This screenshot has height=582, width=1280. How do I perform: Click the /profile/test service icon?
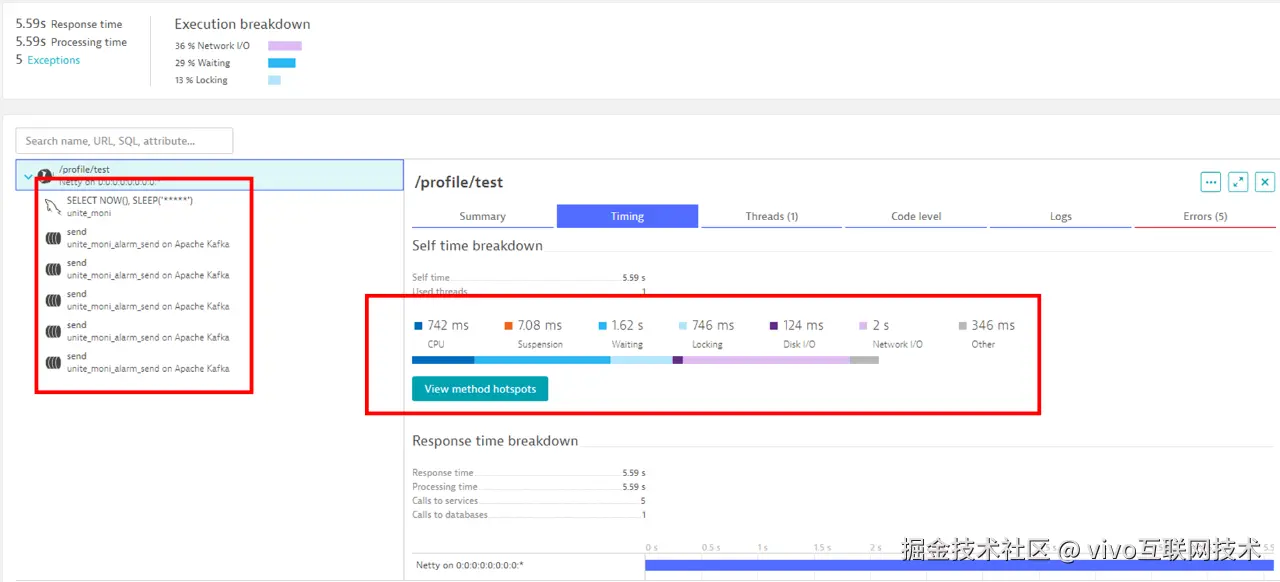coord(45,176)
